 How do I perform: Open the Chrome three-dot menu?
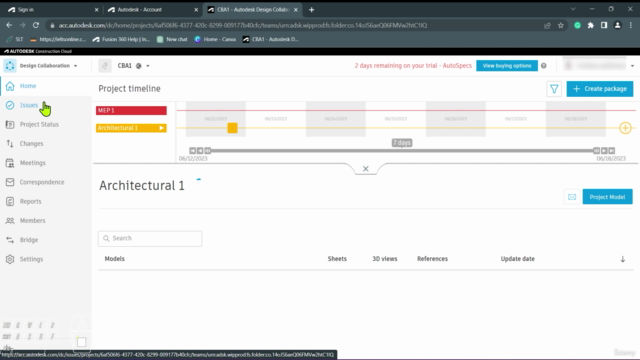[x=631, y=25]
